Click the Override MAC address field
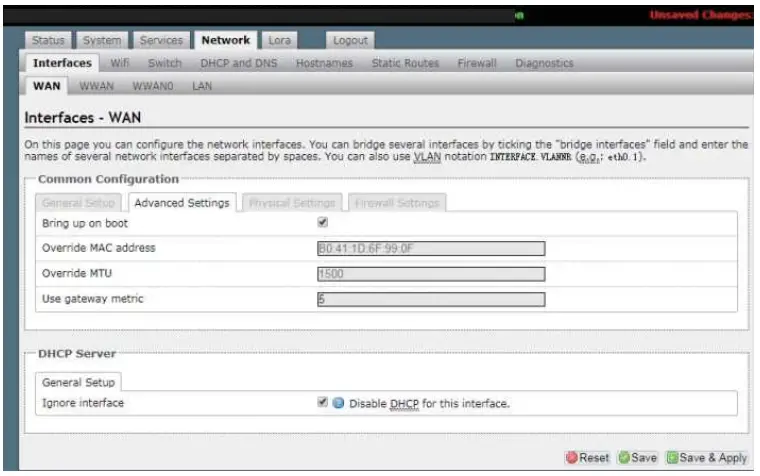 pos(431,249)
